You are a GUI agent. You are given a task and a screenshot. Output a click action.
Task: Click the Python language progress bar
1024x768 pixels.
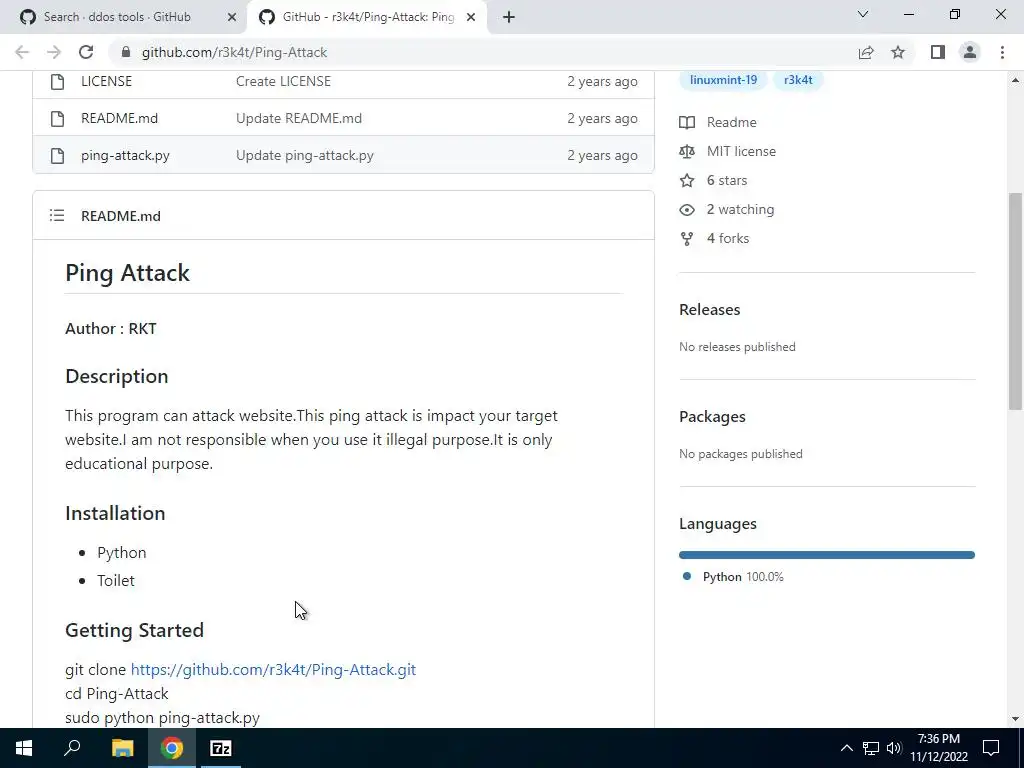827,555
